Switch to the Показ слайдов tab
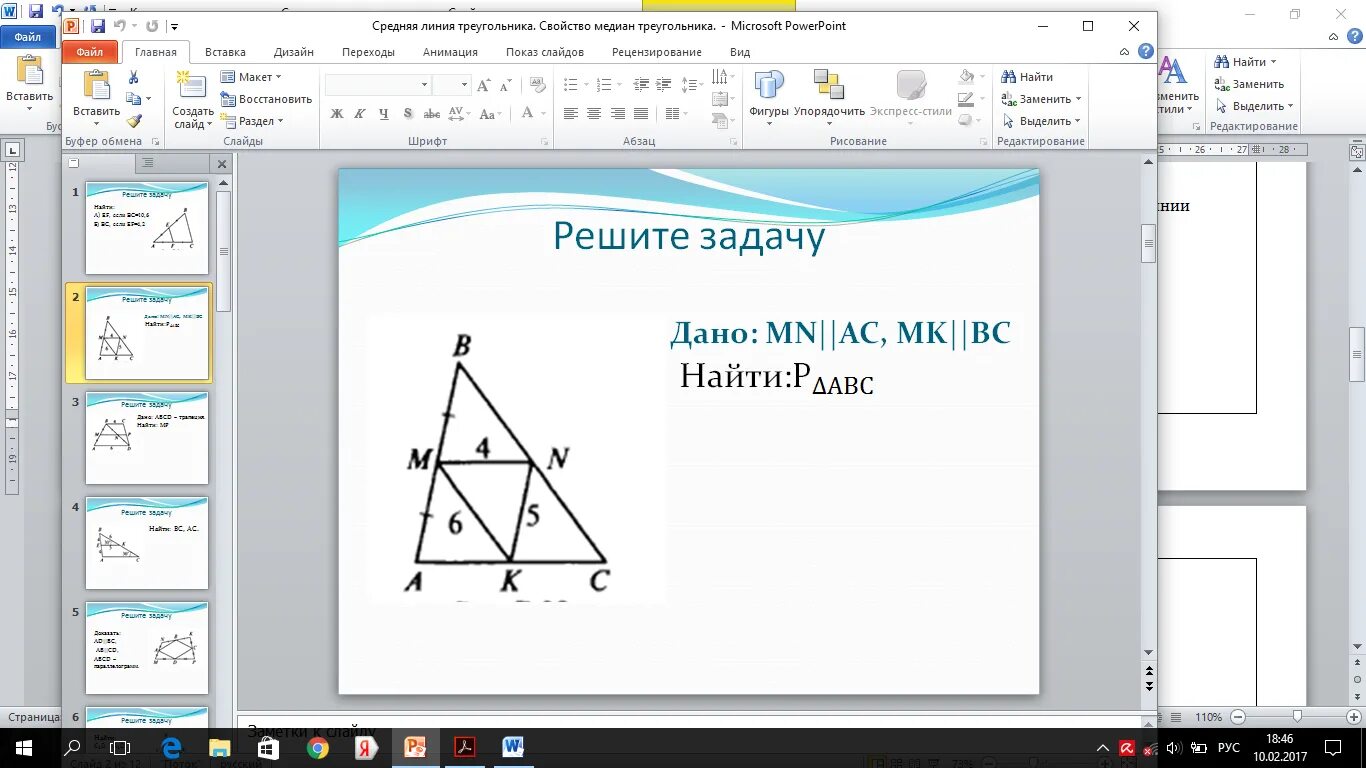Screen dimensions: 1366x768 tap(544, 52)
